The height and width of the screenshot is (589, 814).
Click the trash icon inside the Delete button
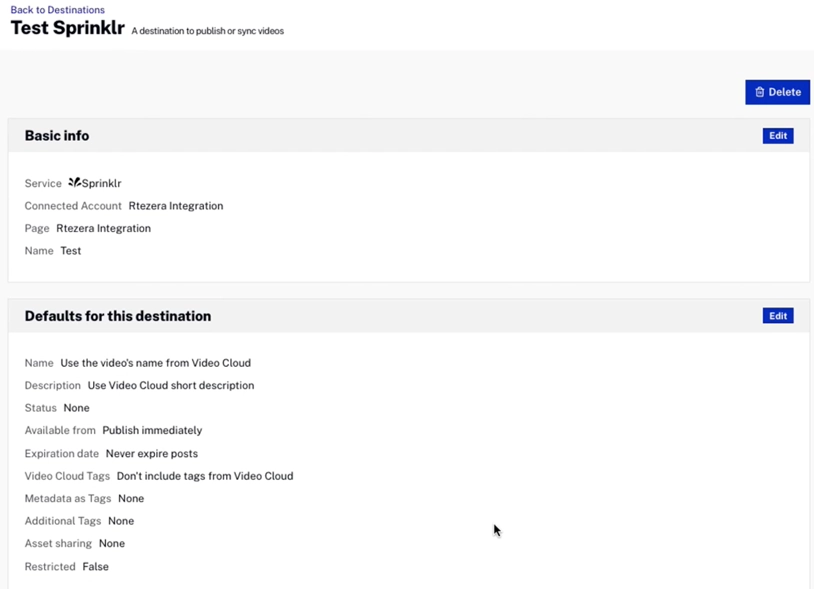(760, 91)
